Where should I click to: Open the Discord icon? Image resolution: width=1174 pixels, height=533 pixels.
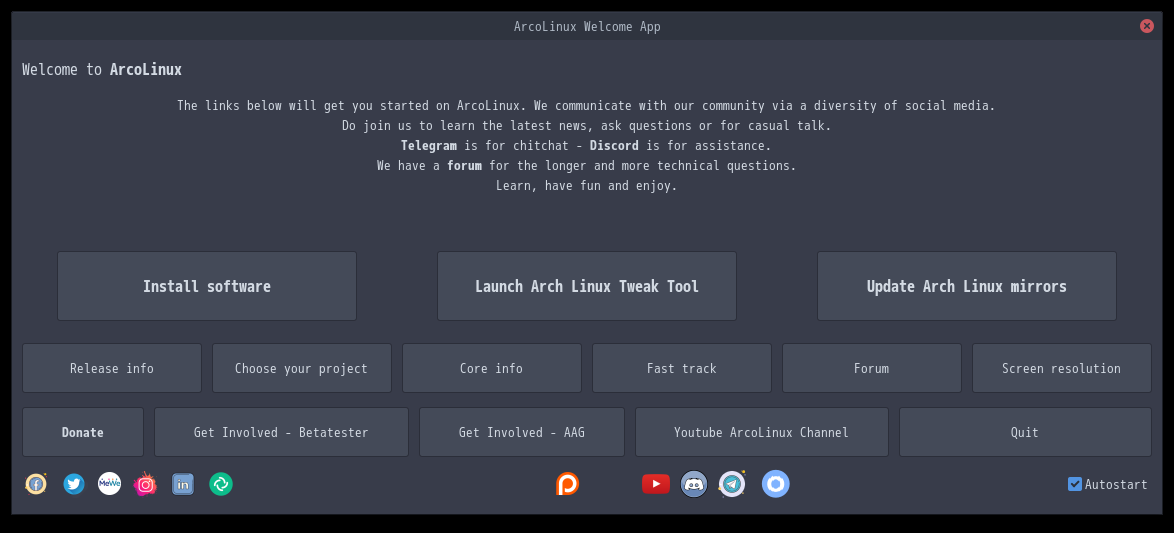[694, 484]
